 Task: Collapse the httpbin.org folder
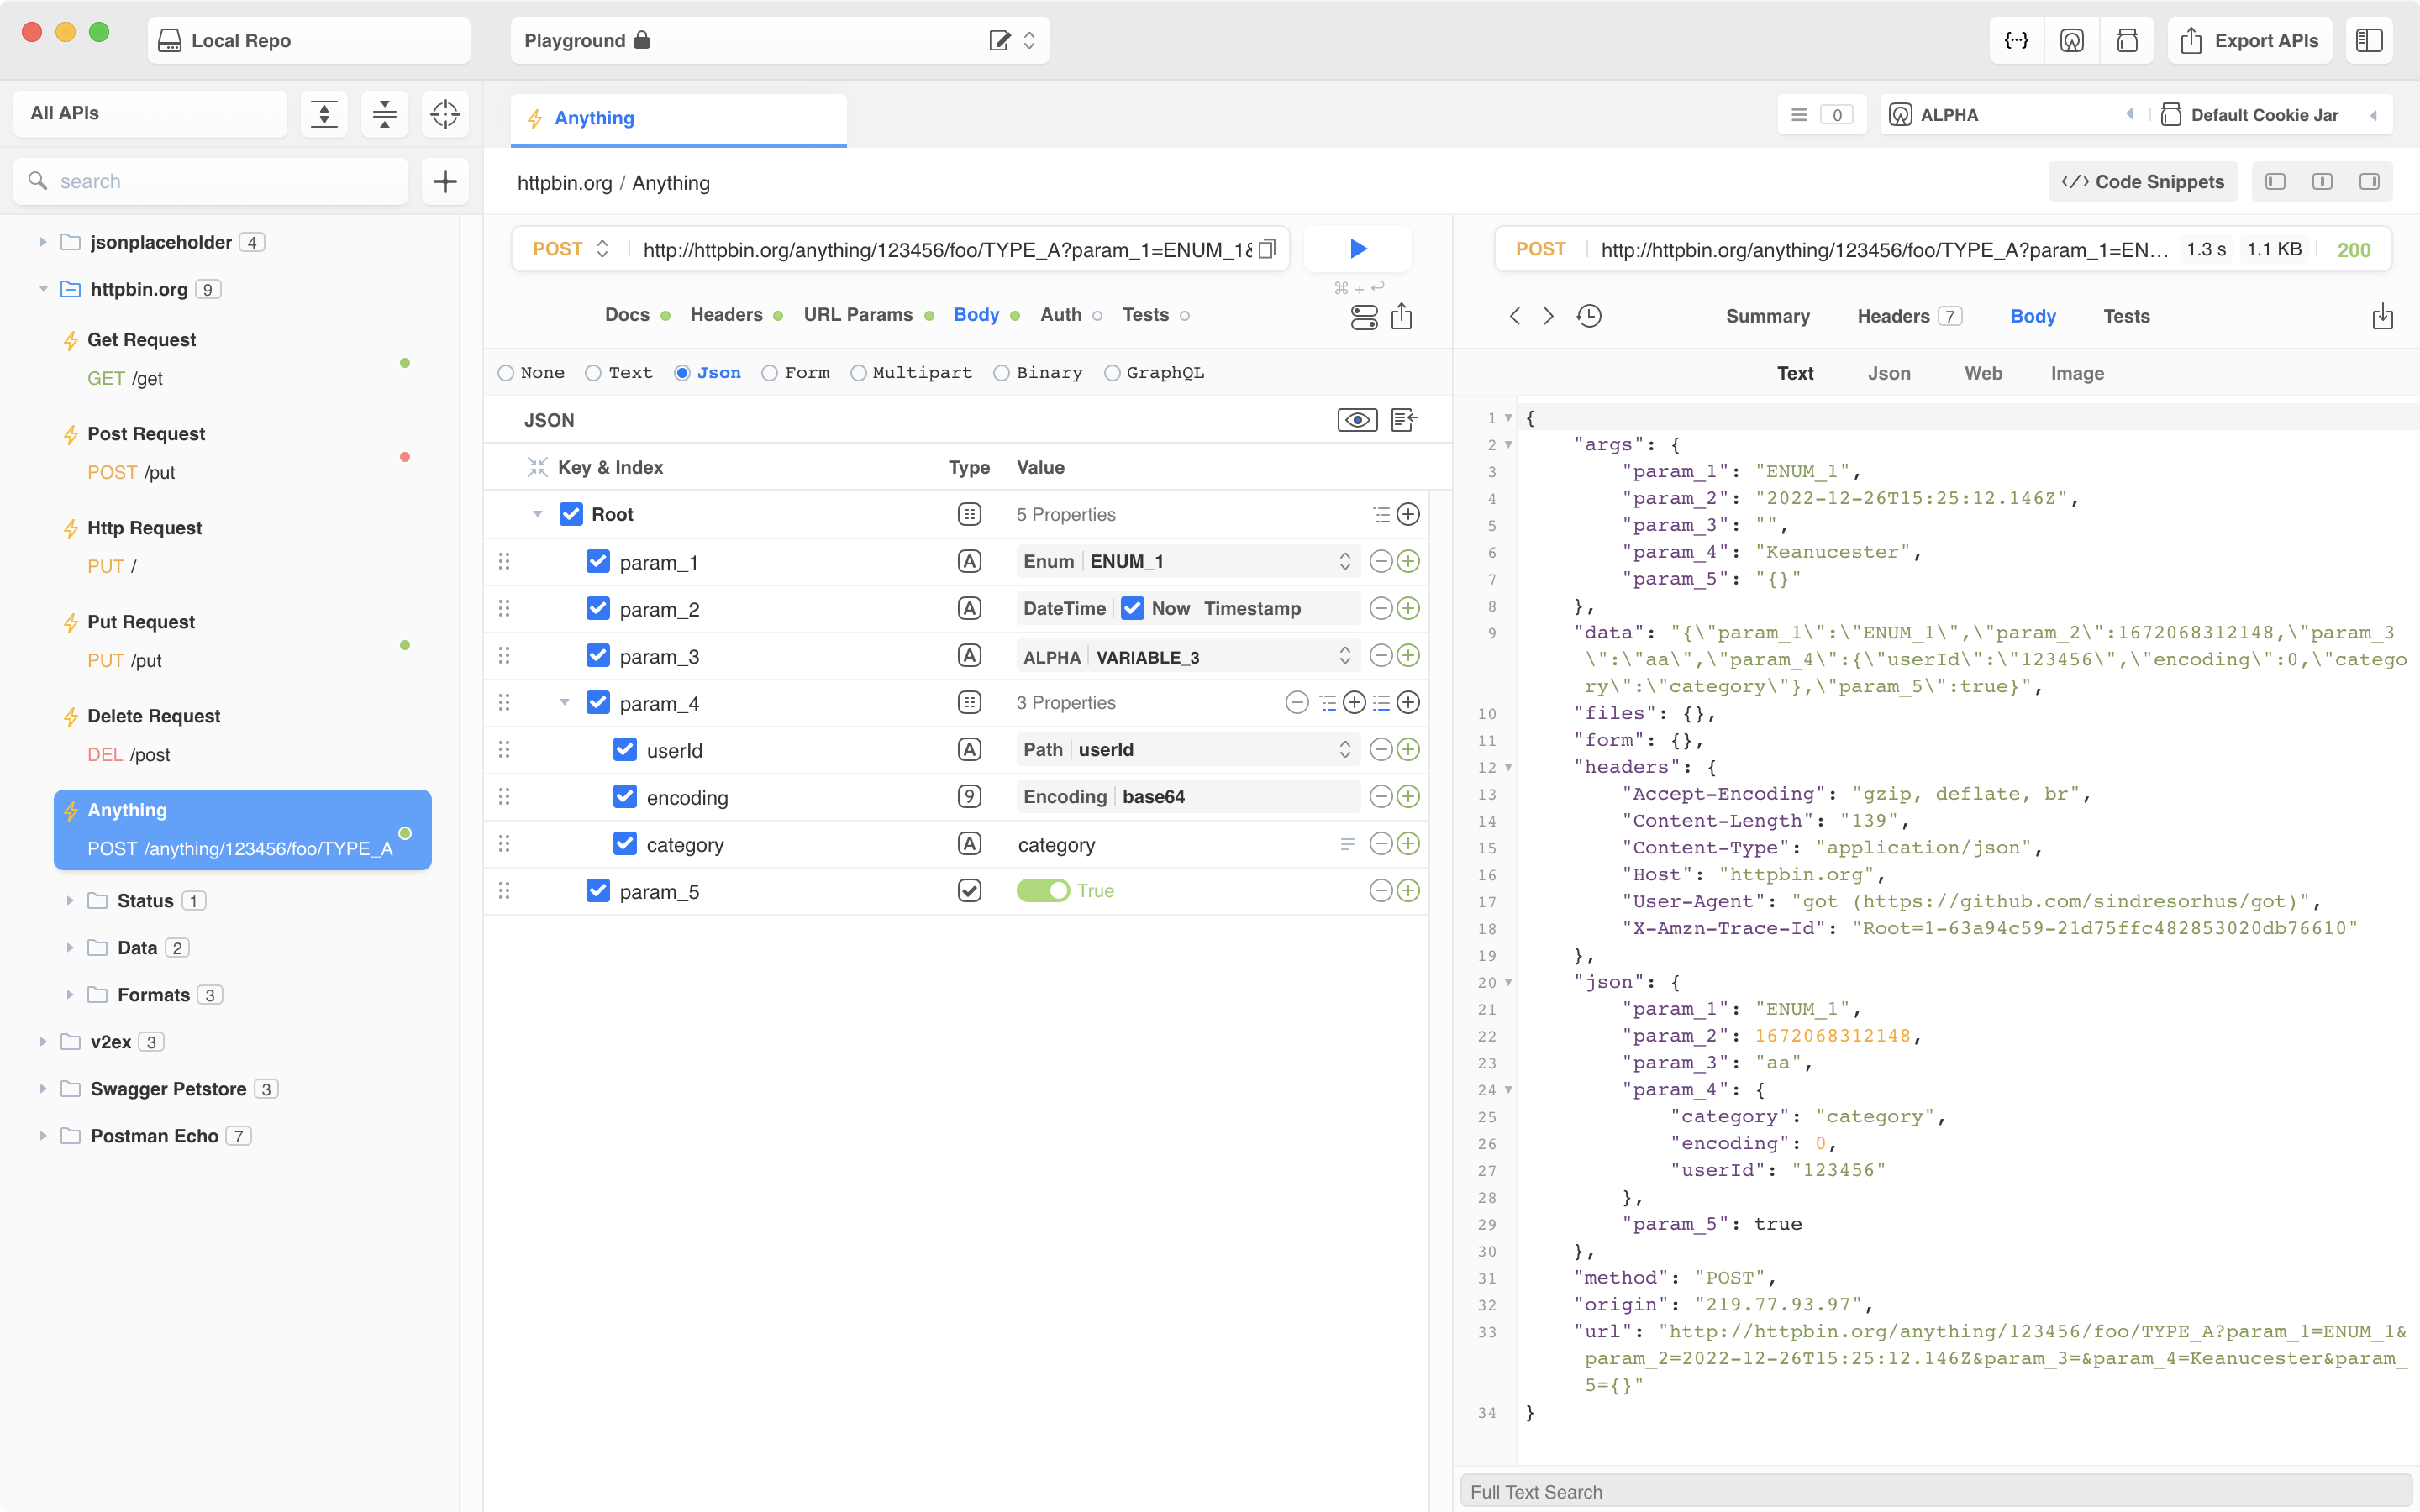43,289
